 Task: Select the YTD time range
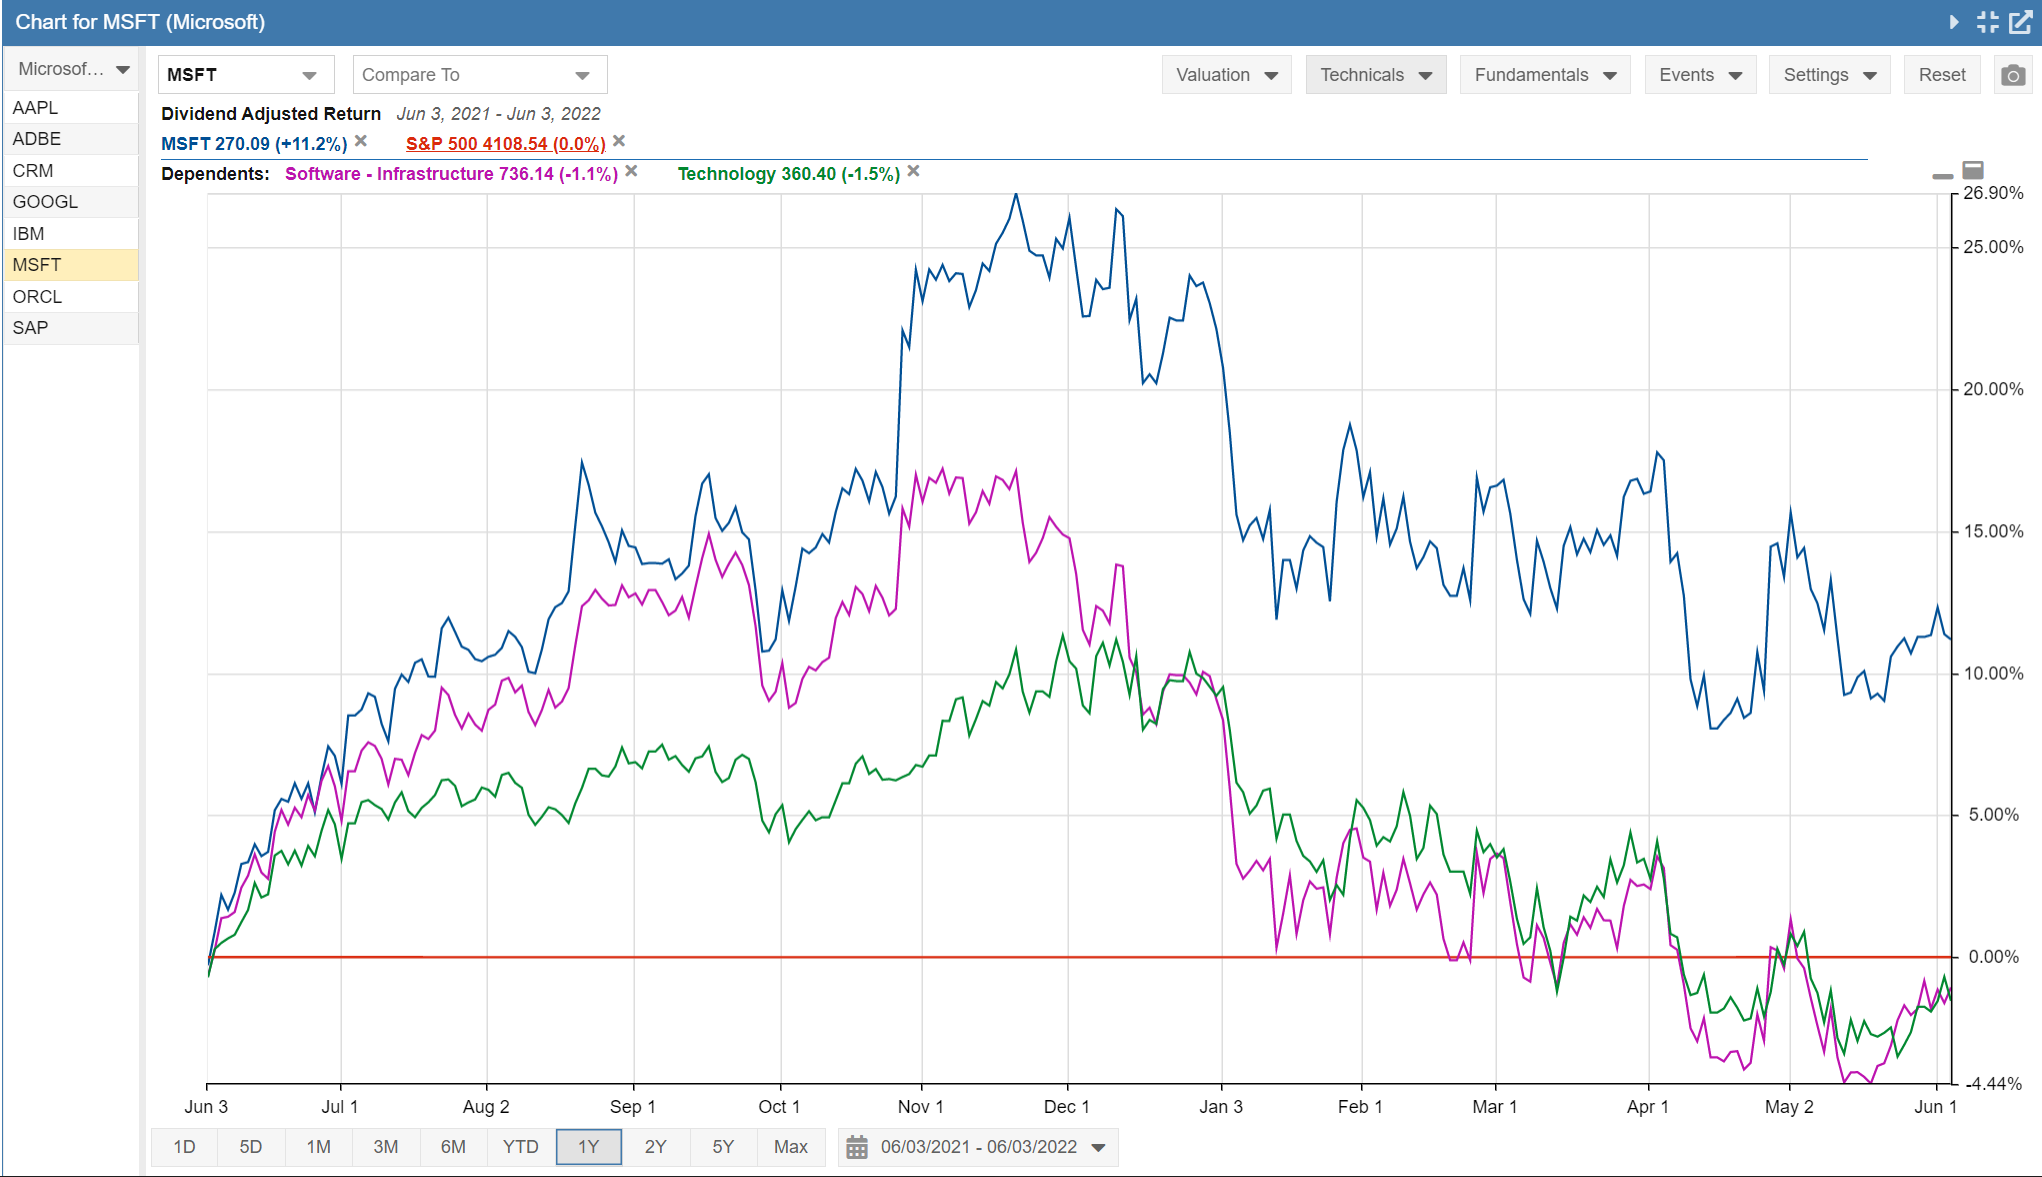(521, 1147)
